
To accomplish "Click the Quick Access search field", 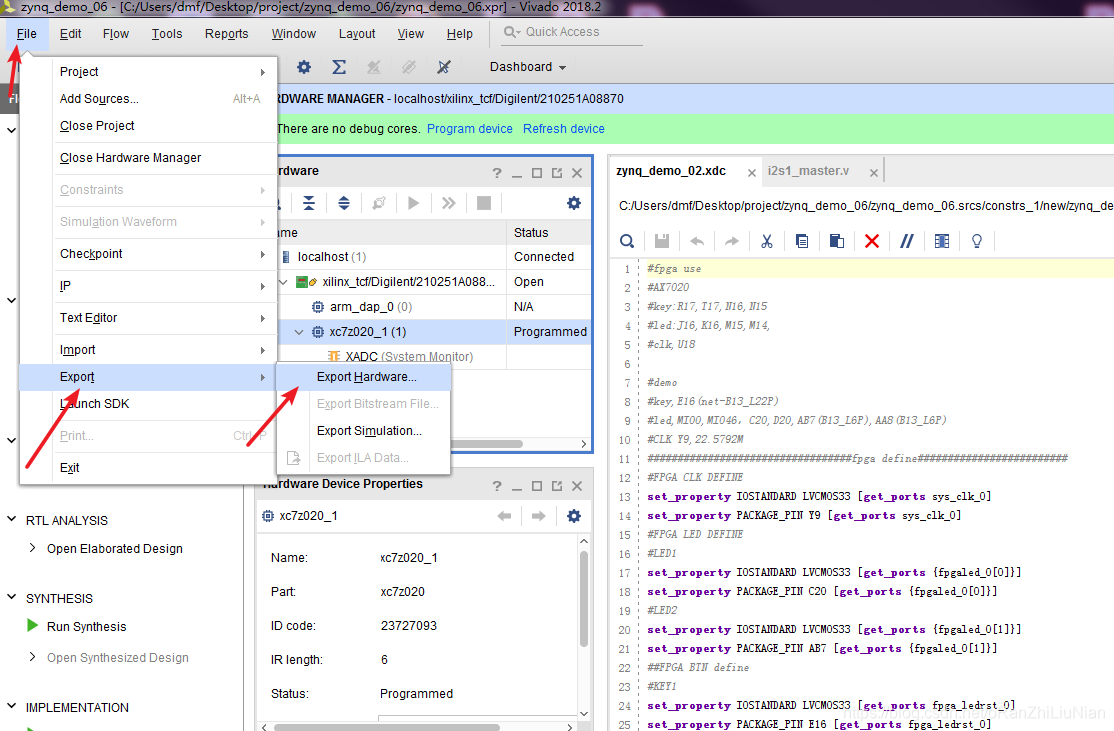I will (x=572, y=32).
